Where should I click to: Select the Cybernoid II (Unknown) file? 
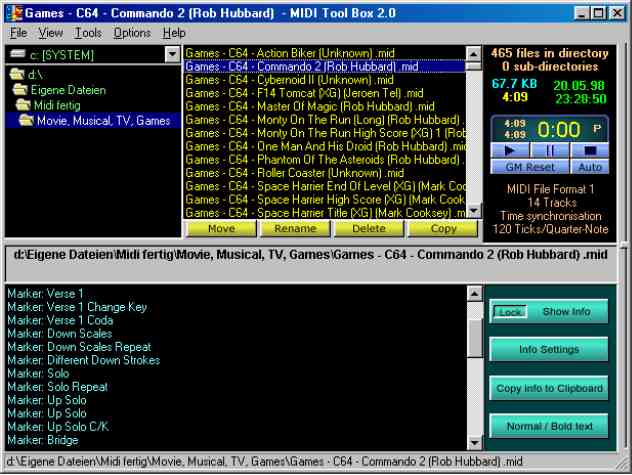tap(325, 80)
